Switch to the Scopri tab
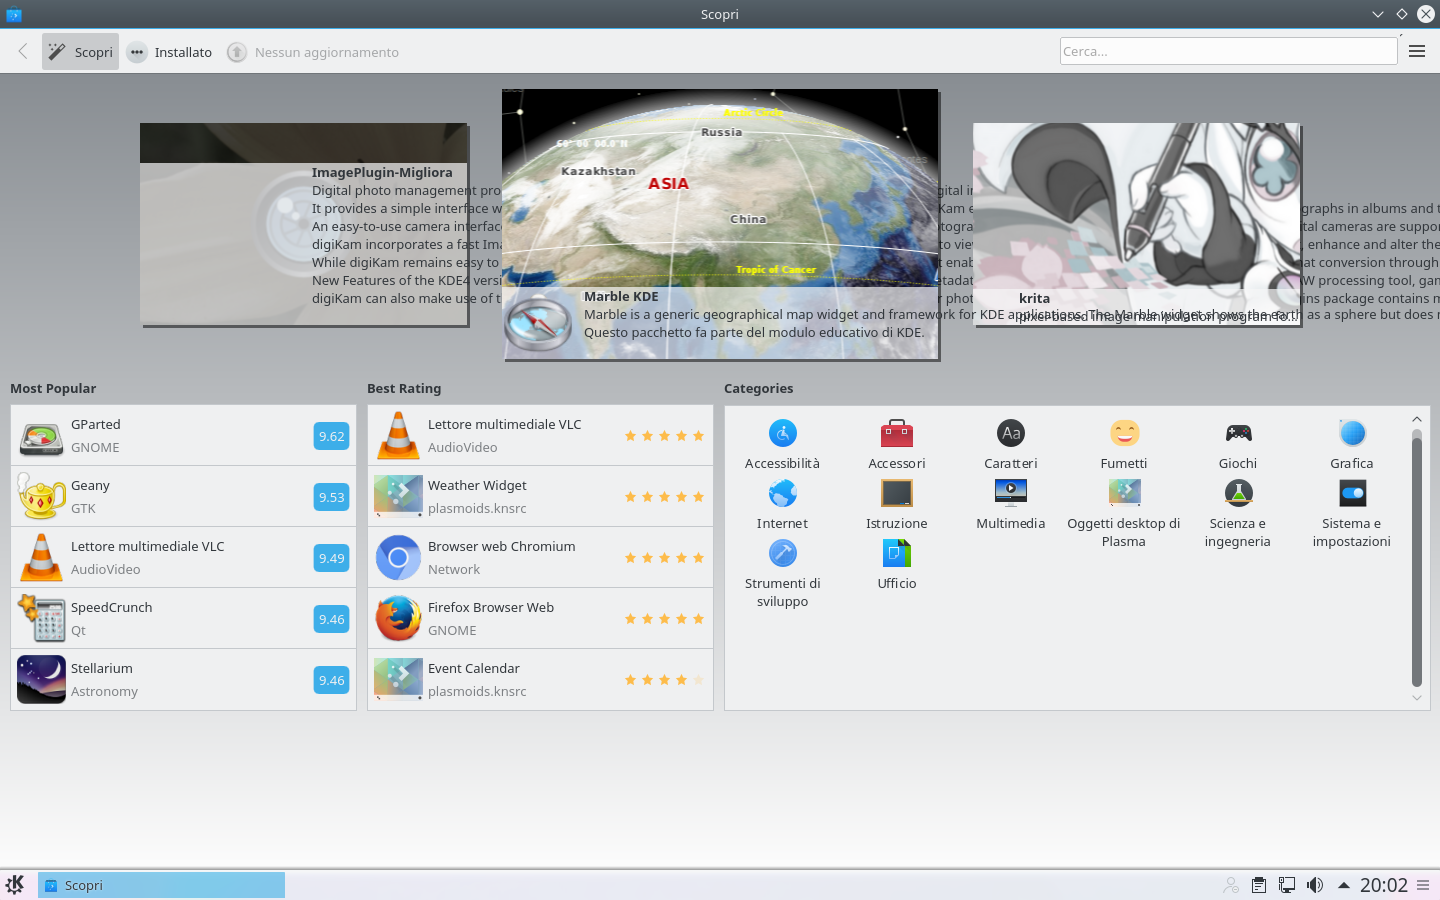1440x900 pixels. [81, 52]
